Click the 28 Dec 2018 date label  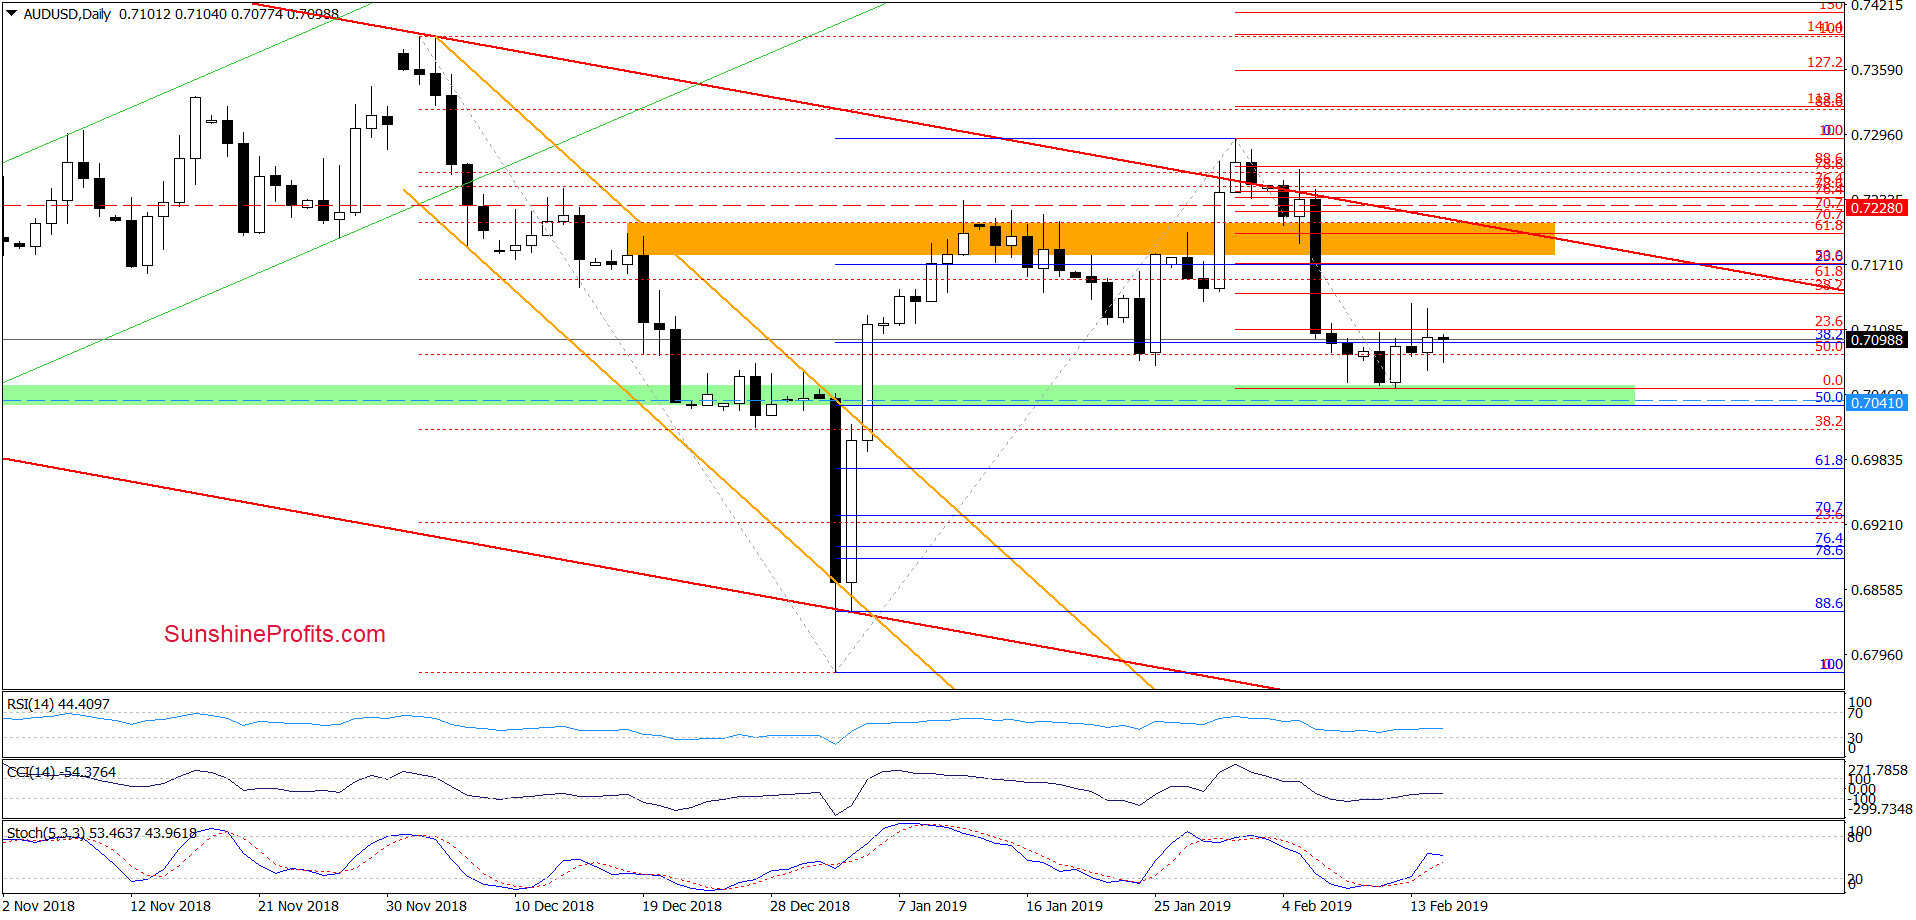click(810, 906)
